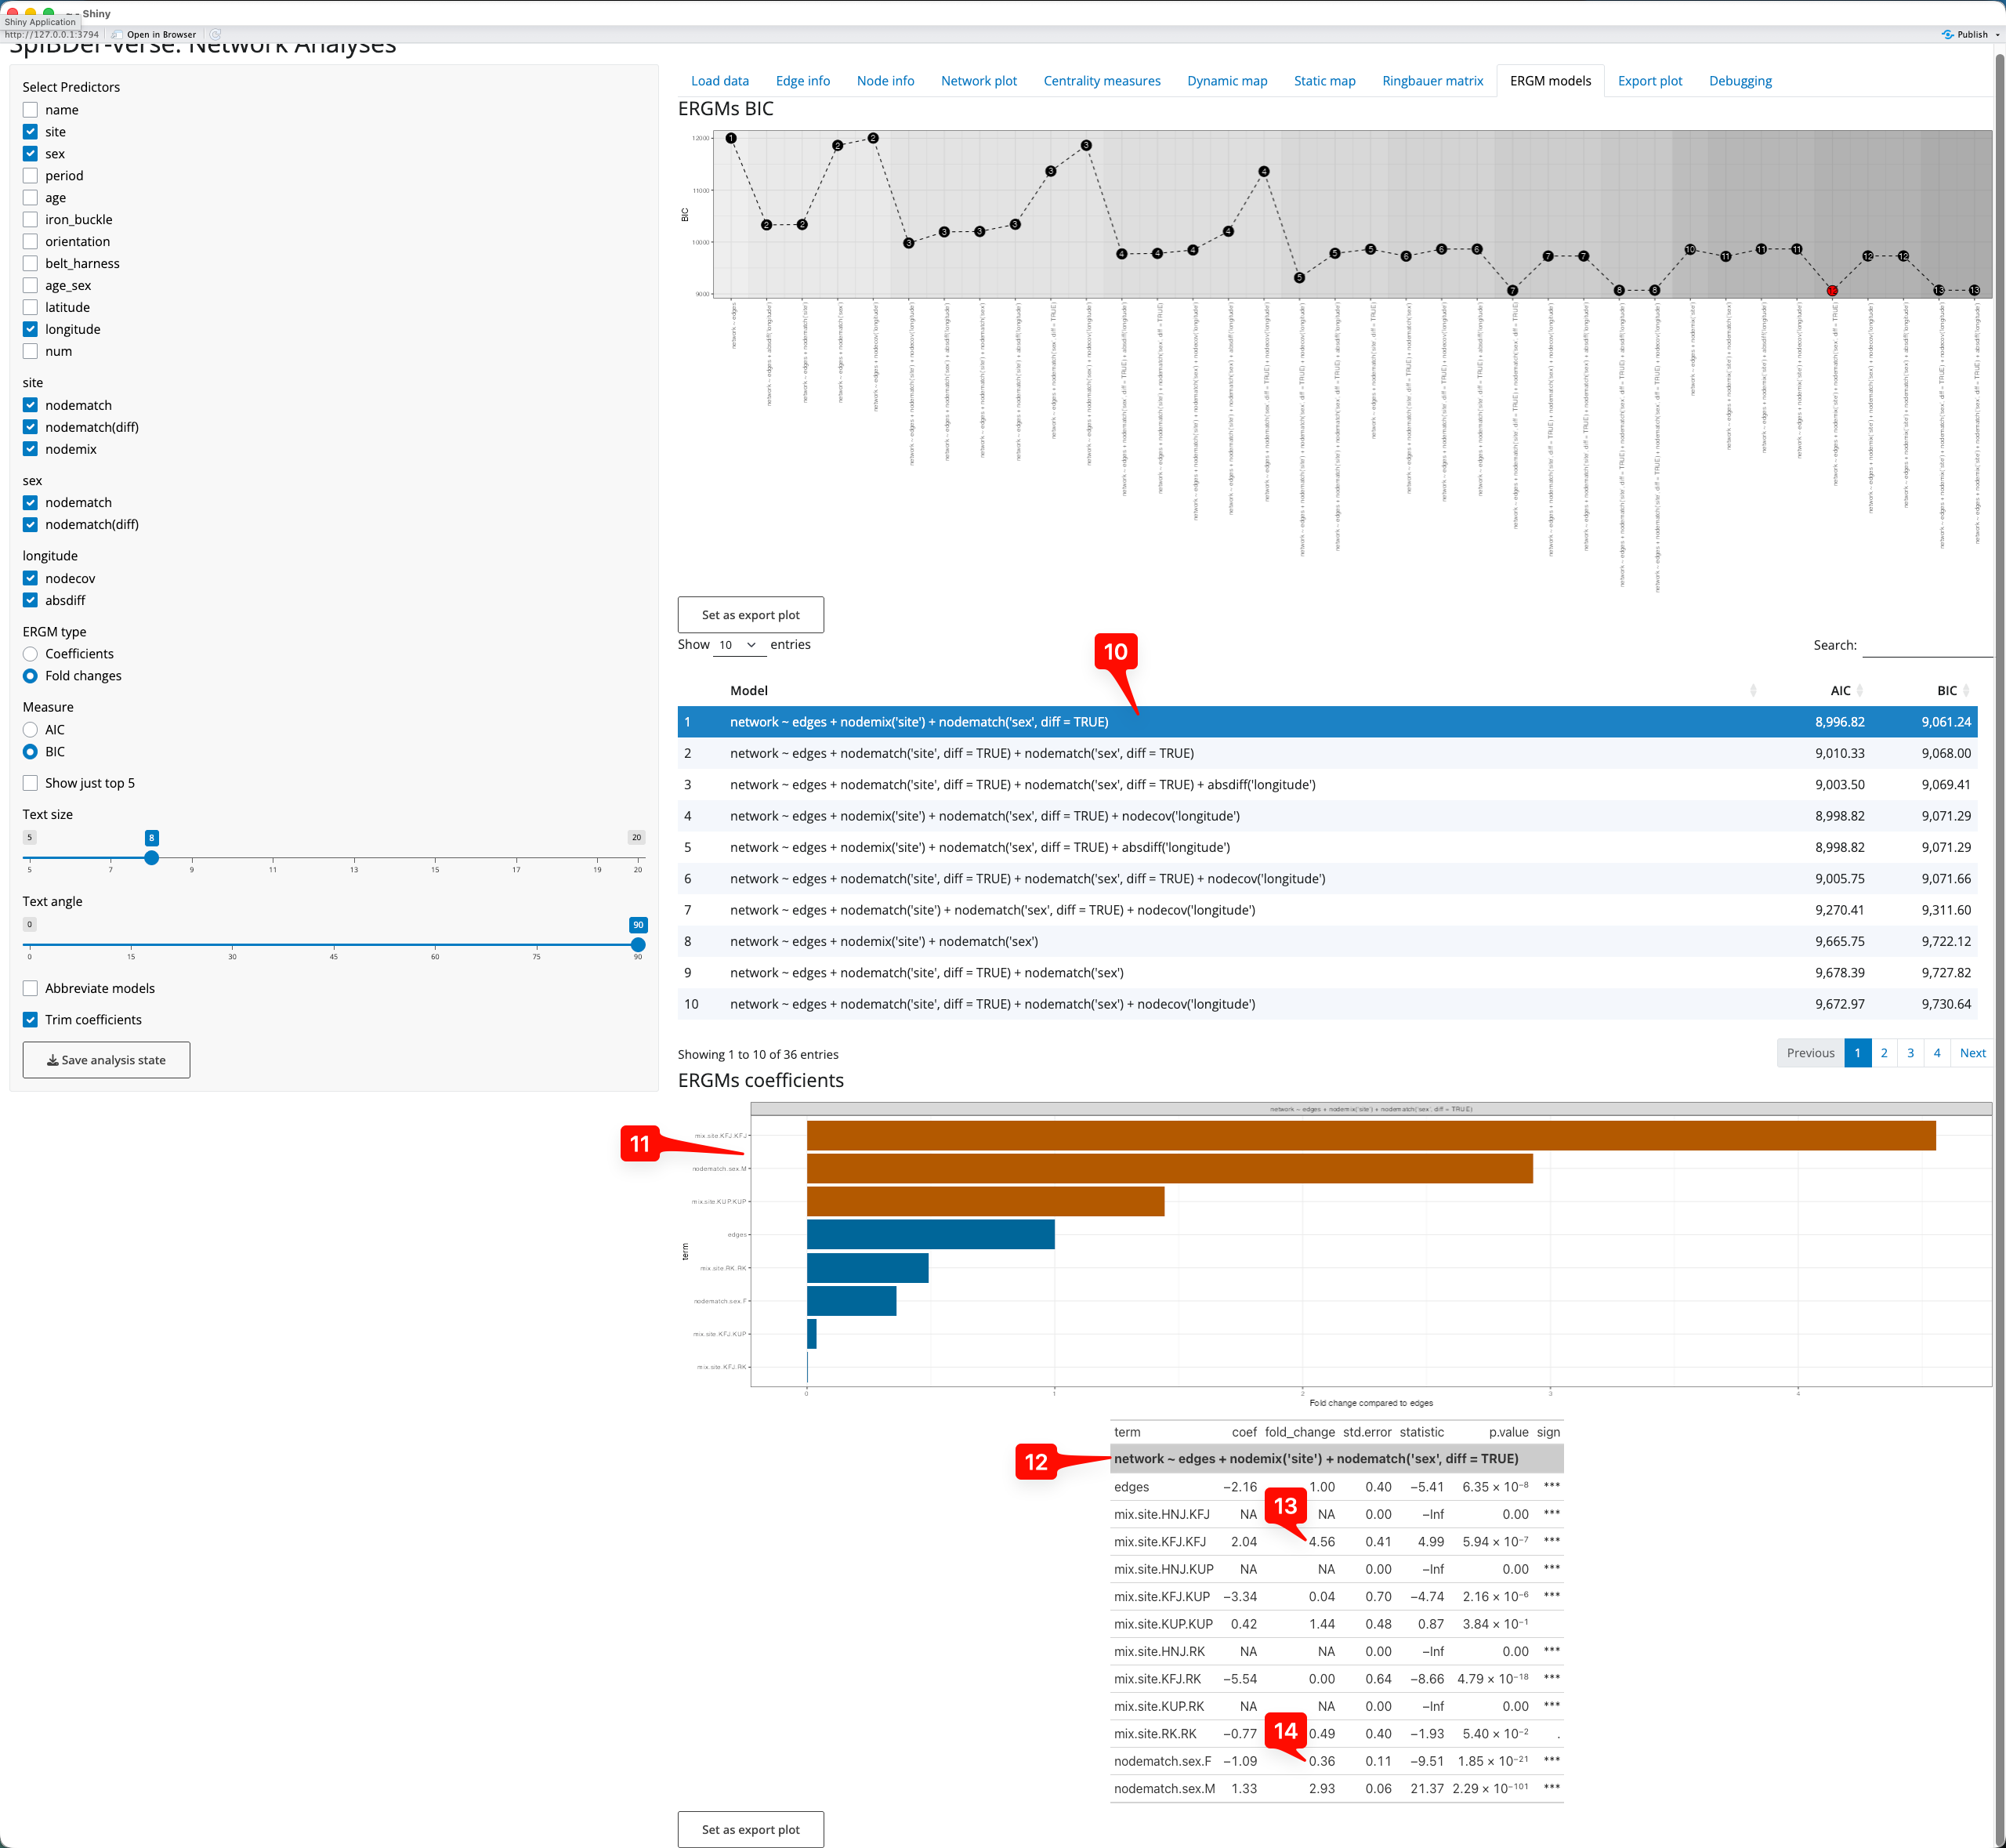The image size is (2006, 1848).
Task: Select Coefficients ERGM type
Action: (30, 654)
